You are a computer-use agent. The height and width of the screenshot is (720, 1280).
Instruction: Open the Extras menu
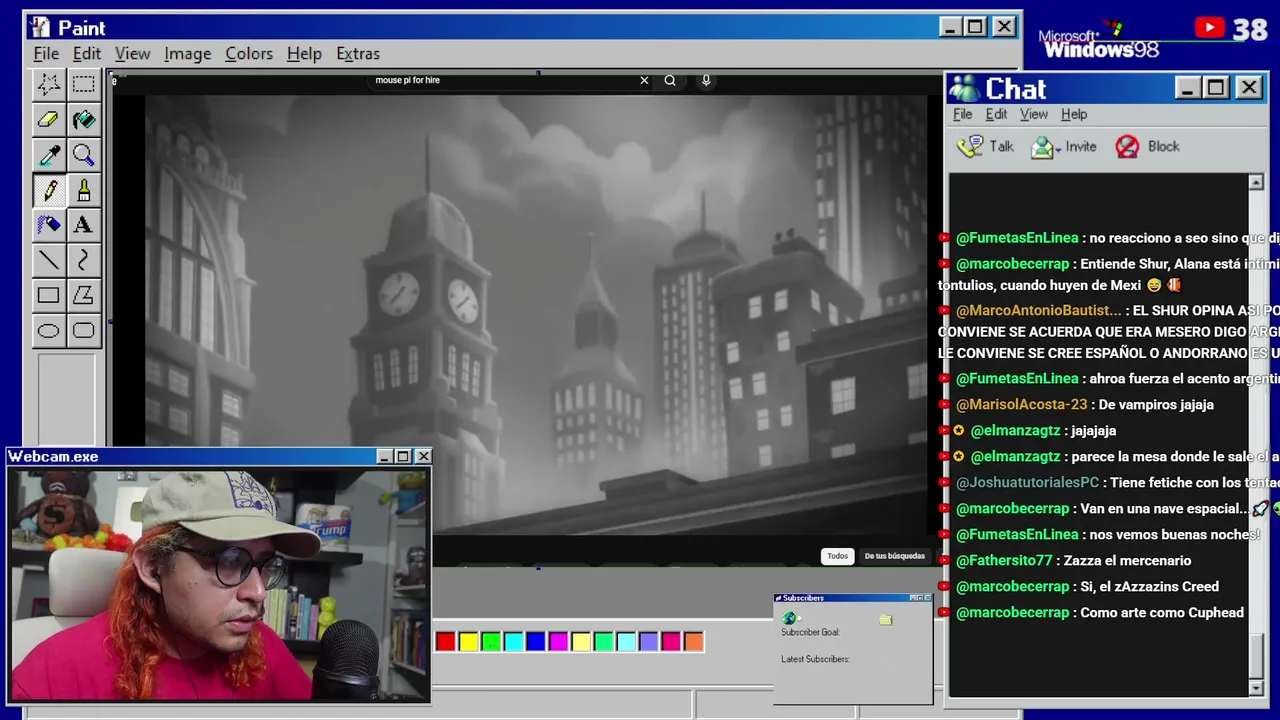tap(358, 53)
